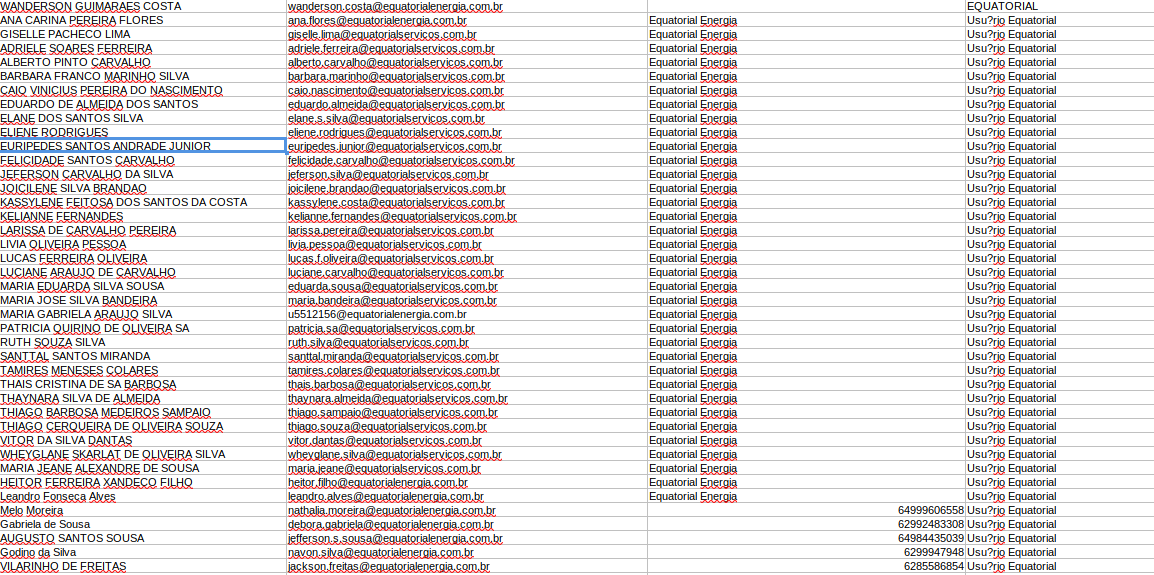Select email thaynara.almeida@equatorialservicos.com.br
1154x575 pixels.
pos(397,398)
